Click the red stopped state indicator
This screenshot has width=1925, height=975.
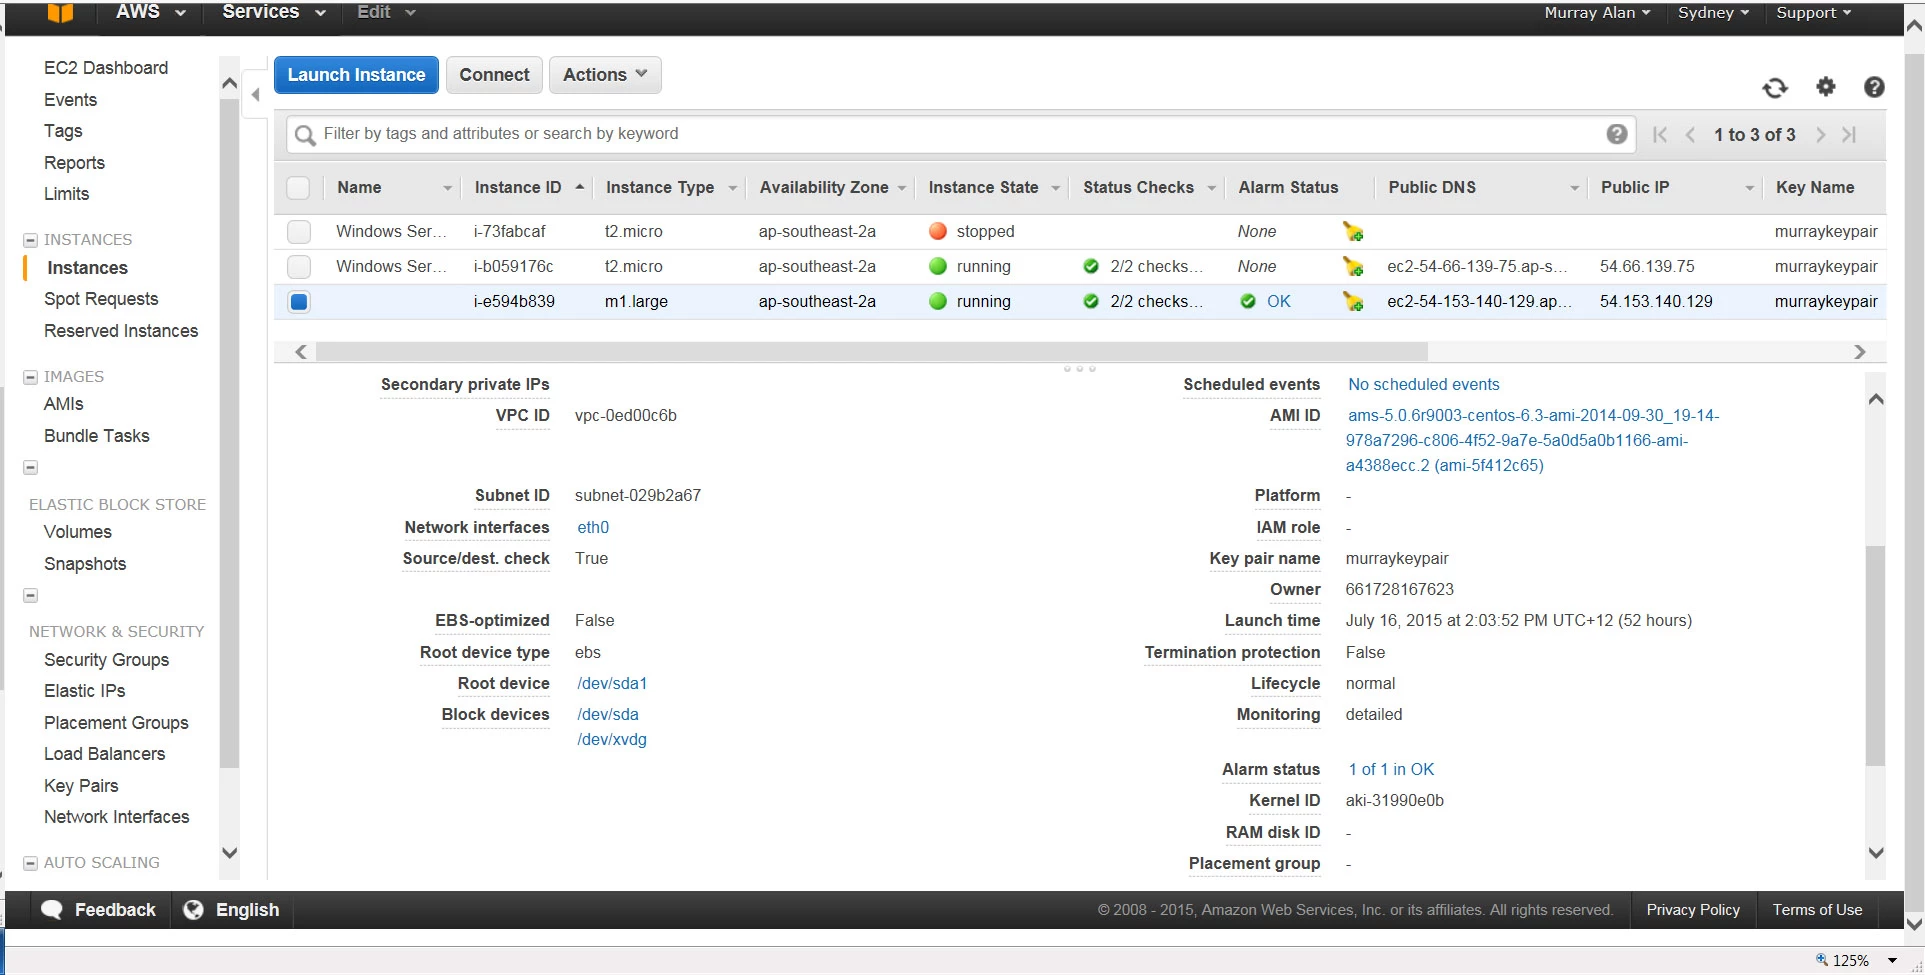tap(938, 232)
